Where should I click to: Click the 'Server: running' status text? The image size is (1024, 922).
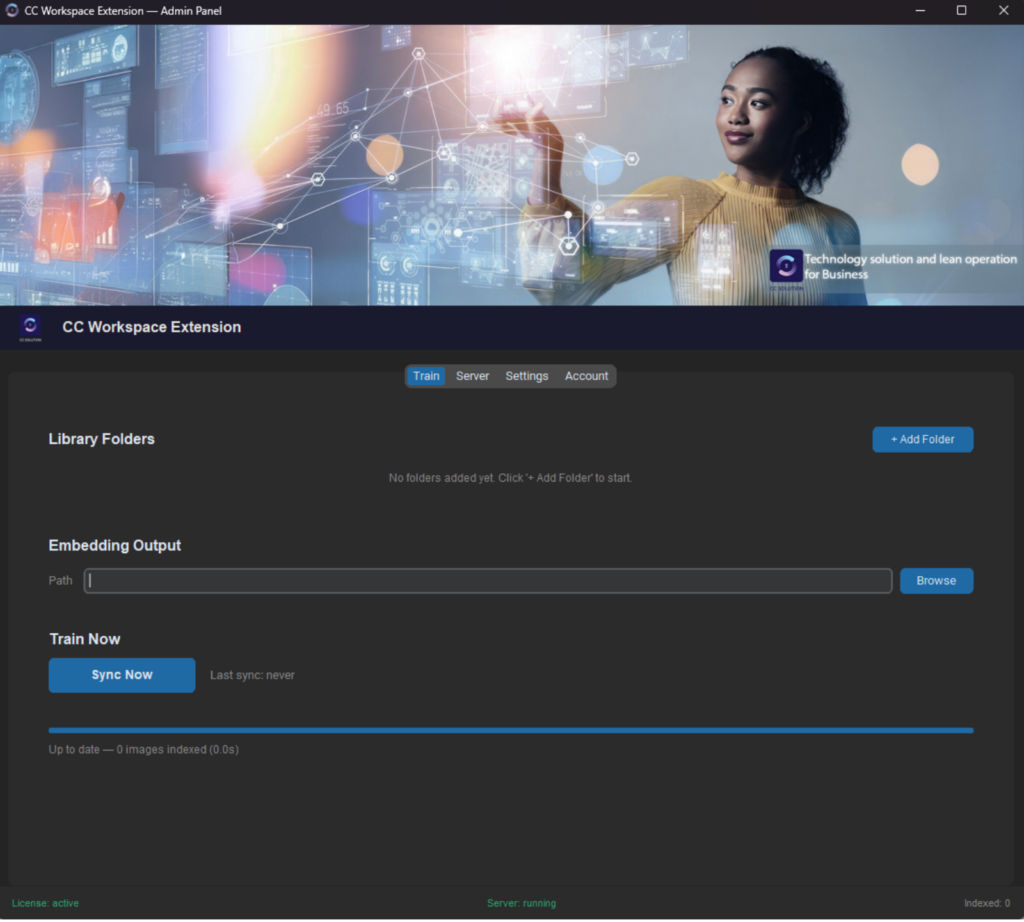click(521, 903)
